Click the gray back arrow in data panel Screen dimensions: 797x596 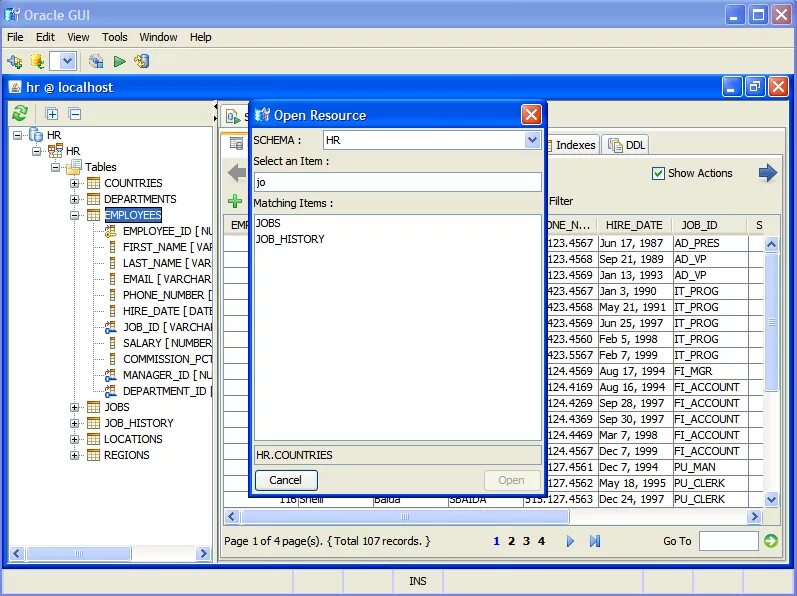tap(237, 173)
